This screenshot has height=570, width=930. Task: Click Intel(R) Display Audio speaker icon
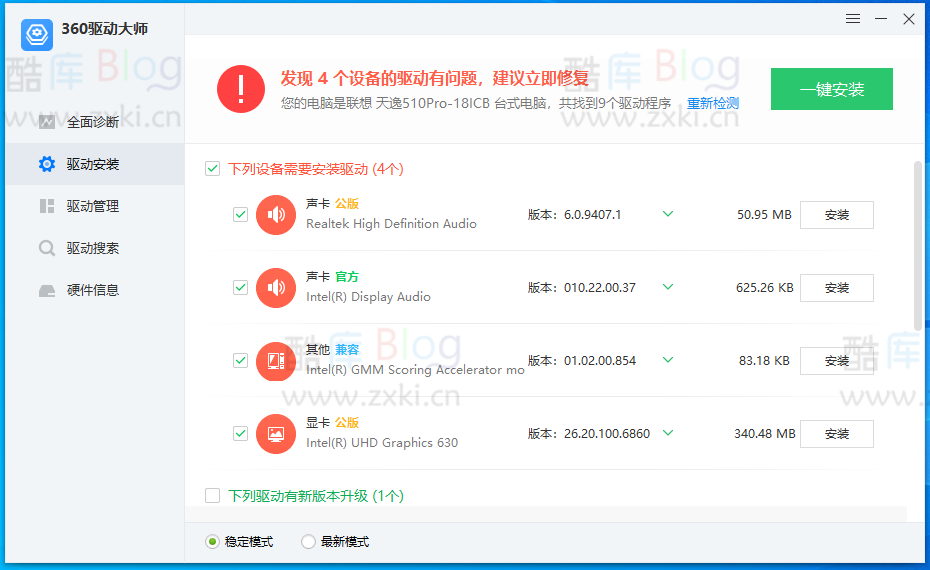[x=276, y=288]
